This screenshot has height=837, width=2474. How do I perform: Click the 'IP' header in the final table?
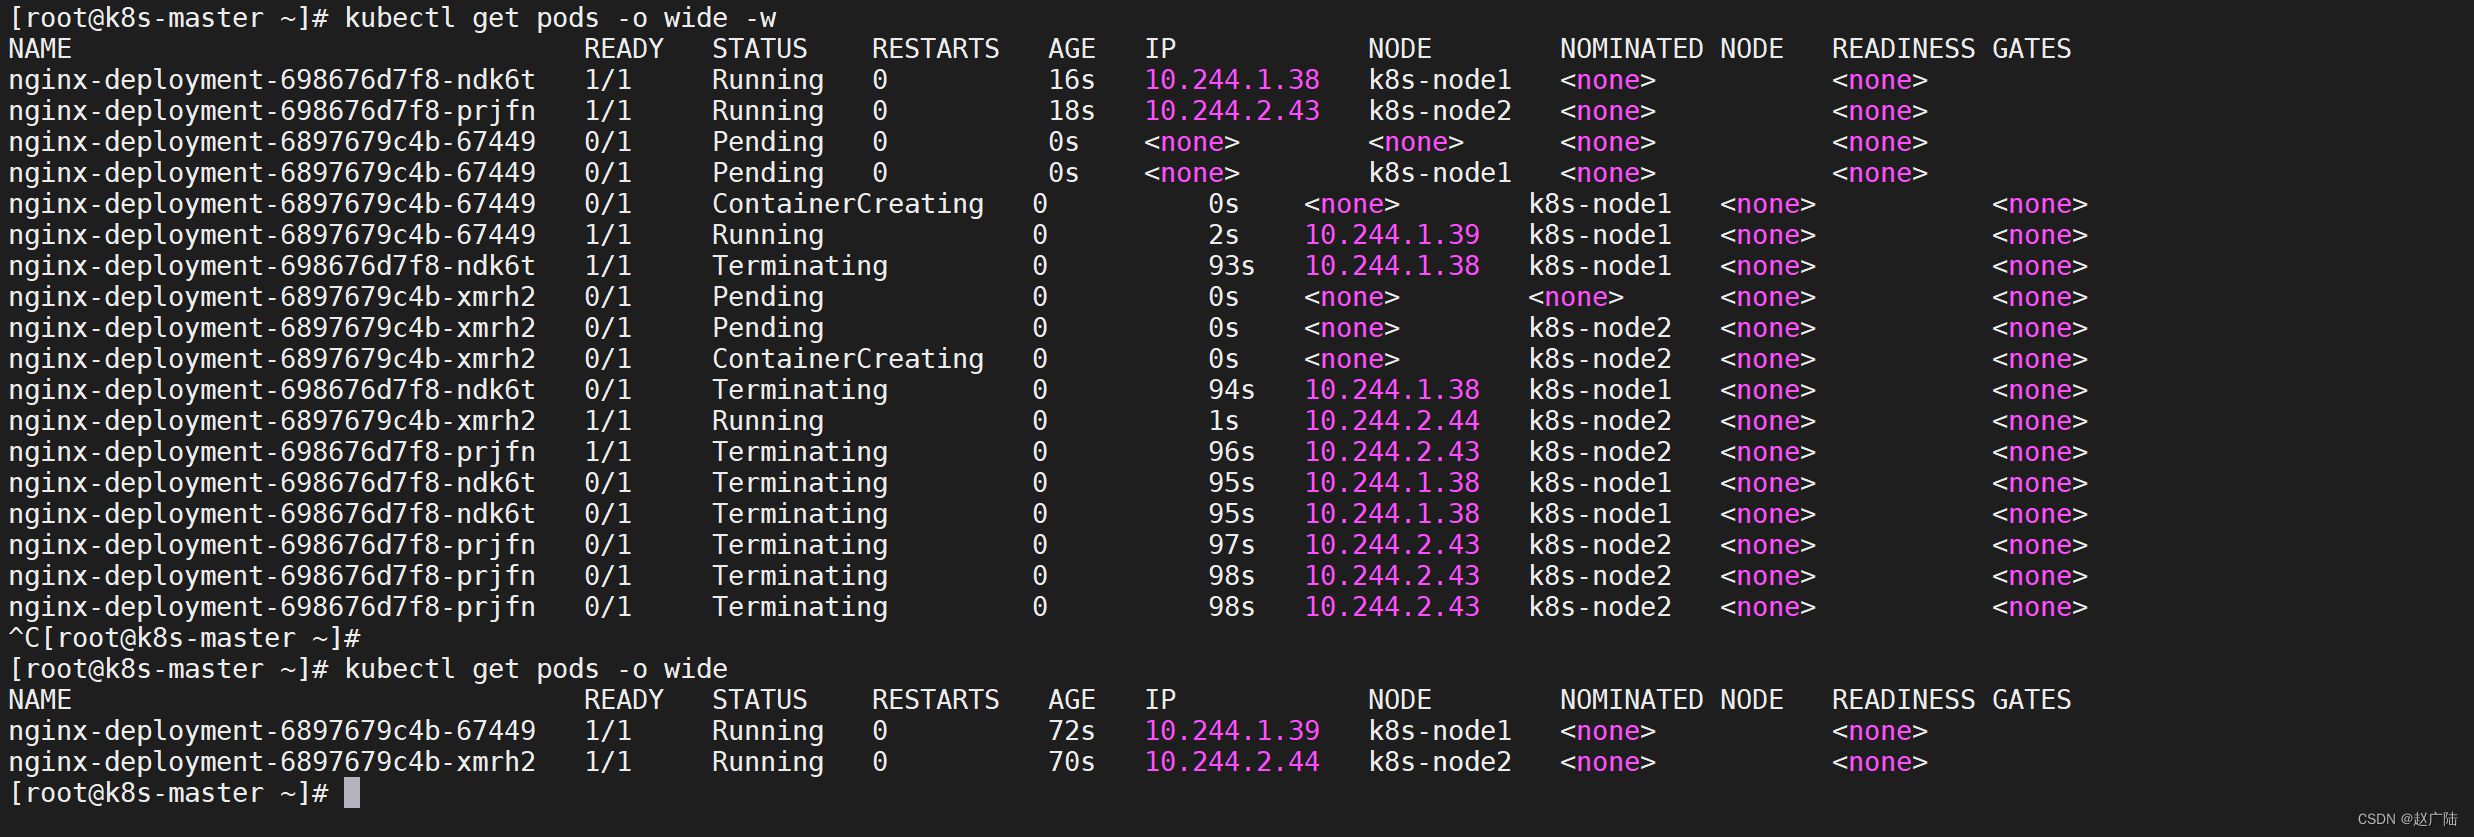1160,700
